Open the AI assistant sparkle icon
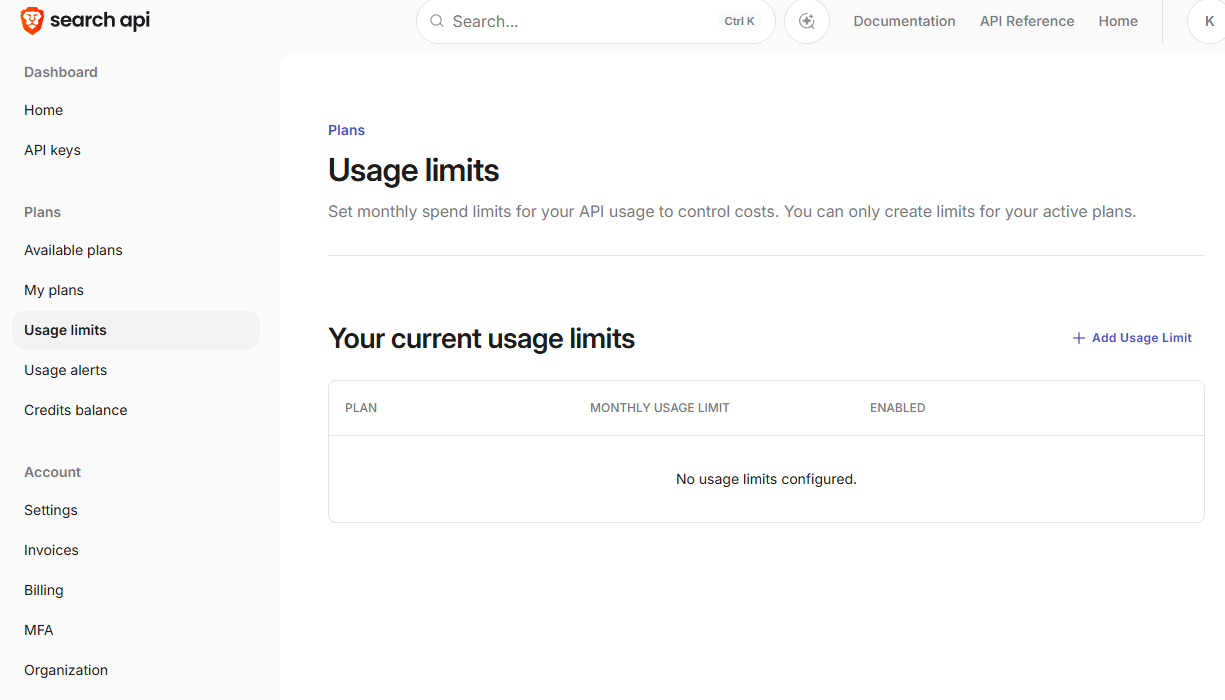The height and width of the screenshot is (700, 1225). (x=807, y=21)
